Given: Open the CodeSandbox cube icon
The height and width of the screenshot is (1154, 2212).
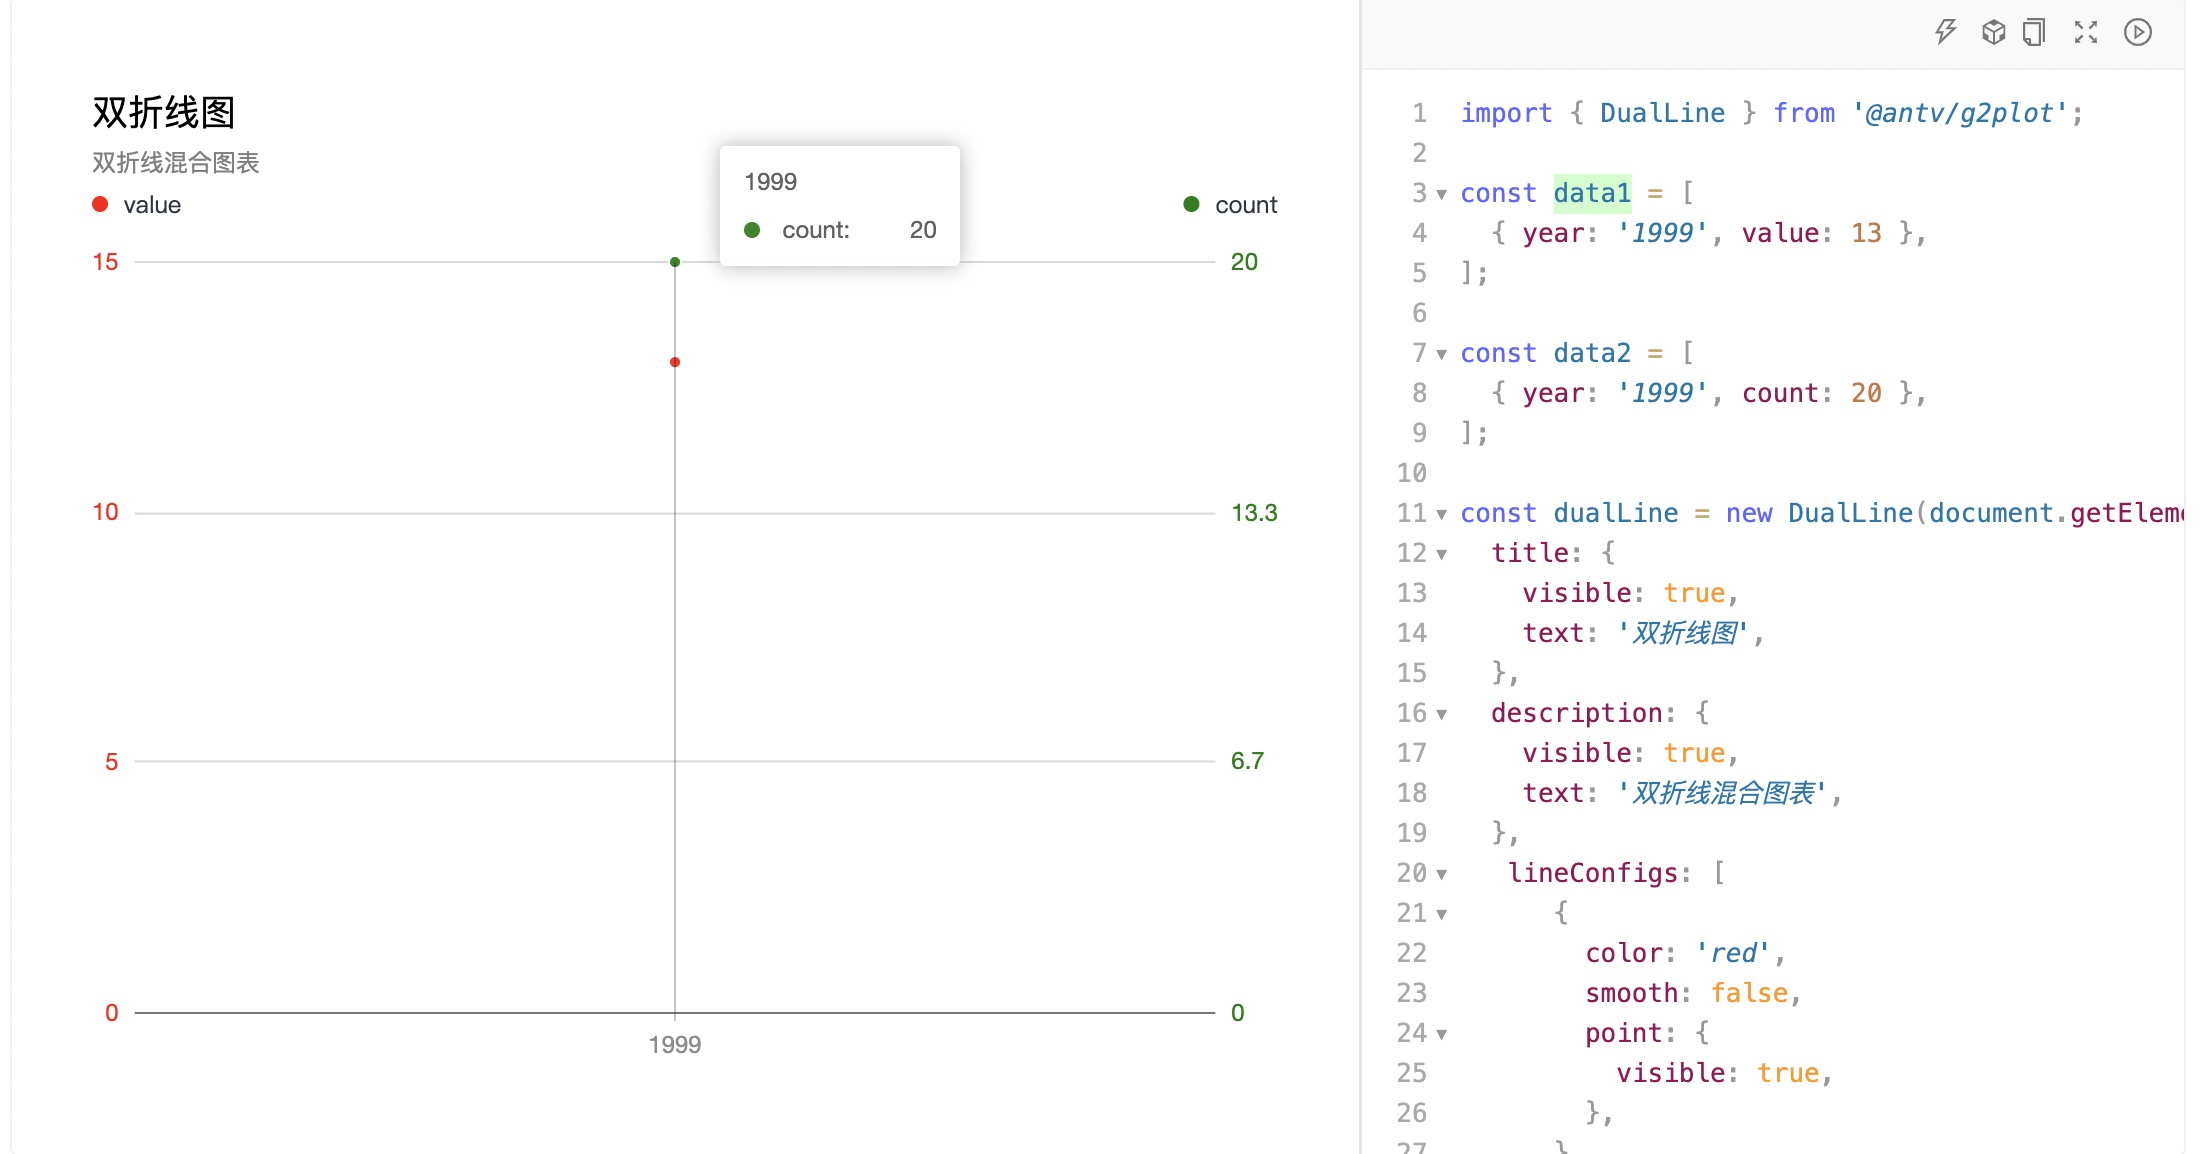Looking at the screenshot, I should pyautogui.click(x=1993, y=32).
